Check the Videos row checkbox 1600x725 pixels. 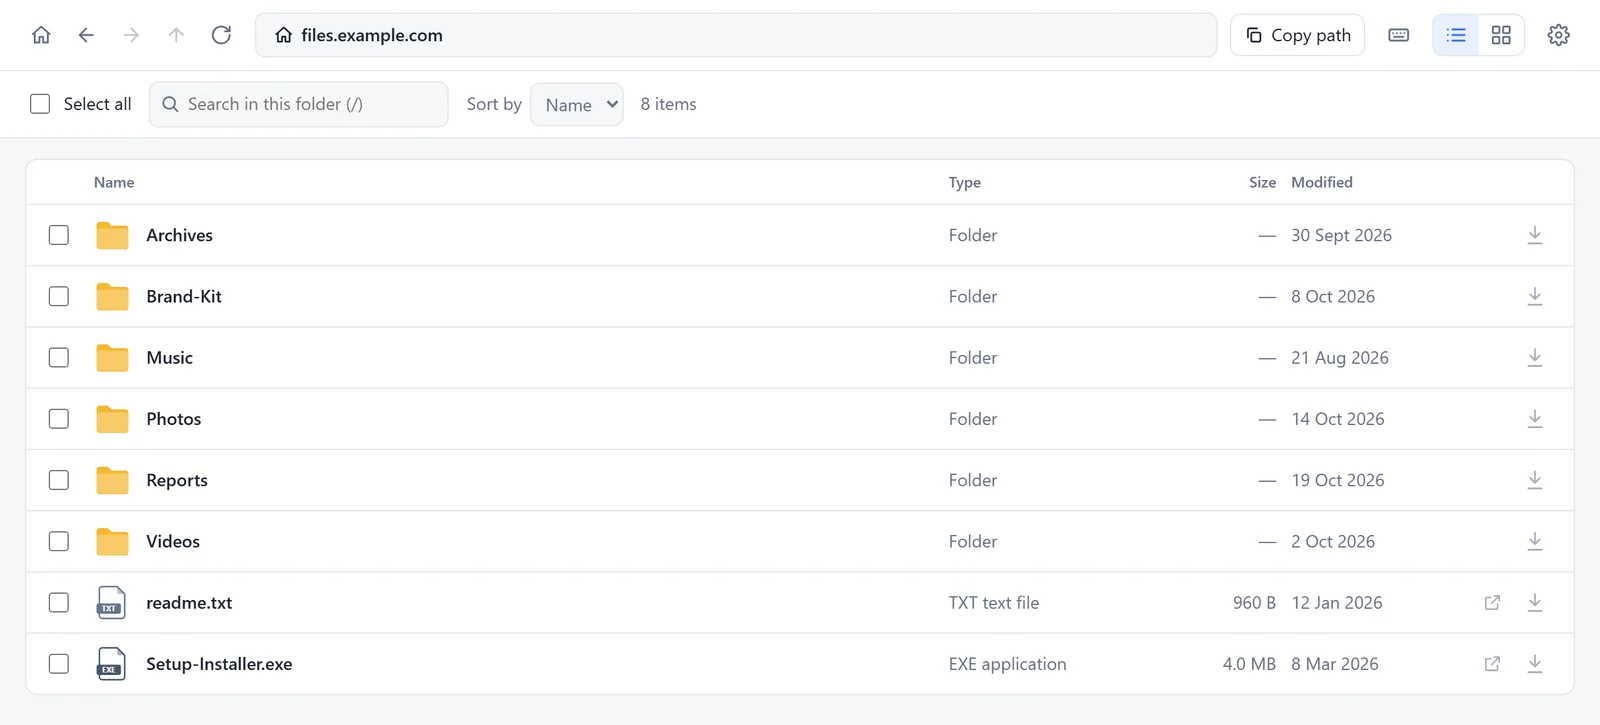[59, 541]
